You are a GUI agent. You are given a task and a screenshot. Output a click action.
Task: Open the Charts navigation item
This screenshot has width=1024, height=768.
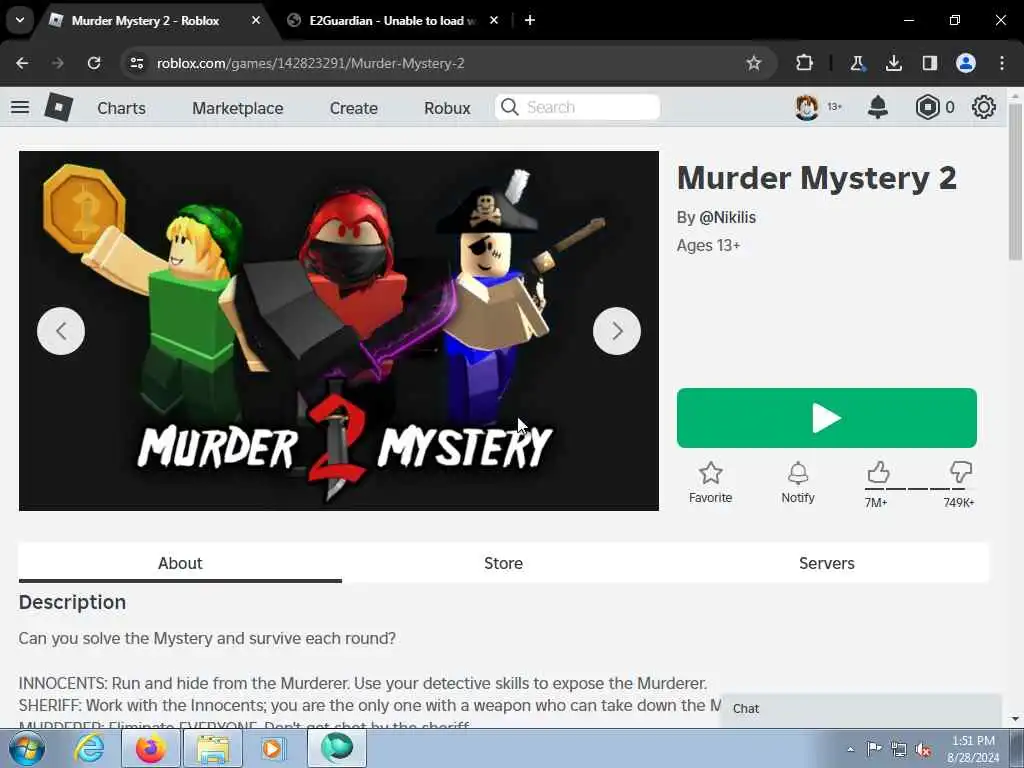coord(121,108)
